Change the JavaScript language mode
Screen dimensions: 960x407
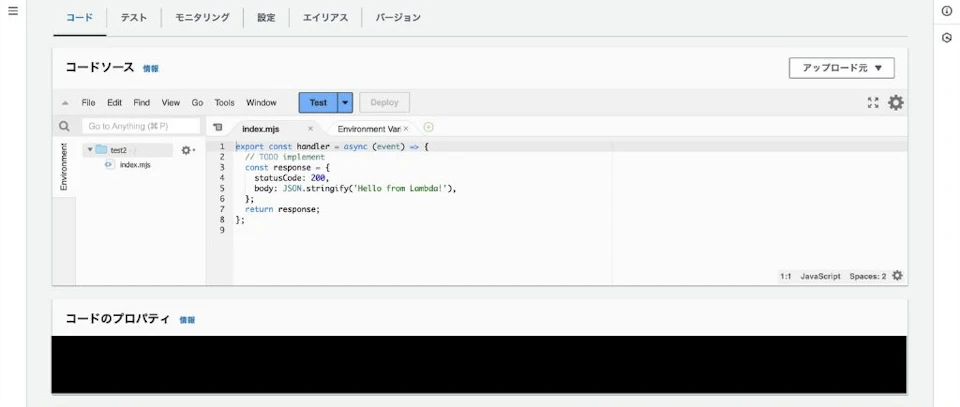(x=820, y=276)
